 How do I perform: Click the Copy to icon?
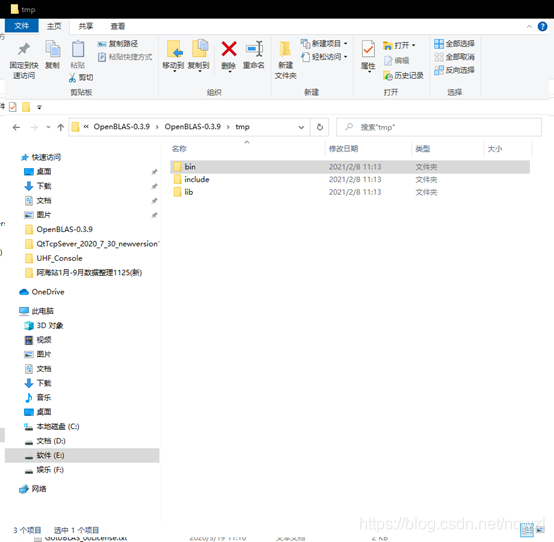coord(200,48)
